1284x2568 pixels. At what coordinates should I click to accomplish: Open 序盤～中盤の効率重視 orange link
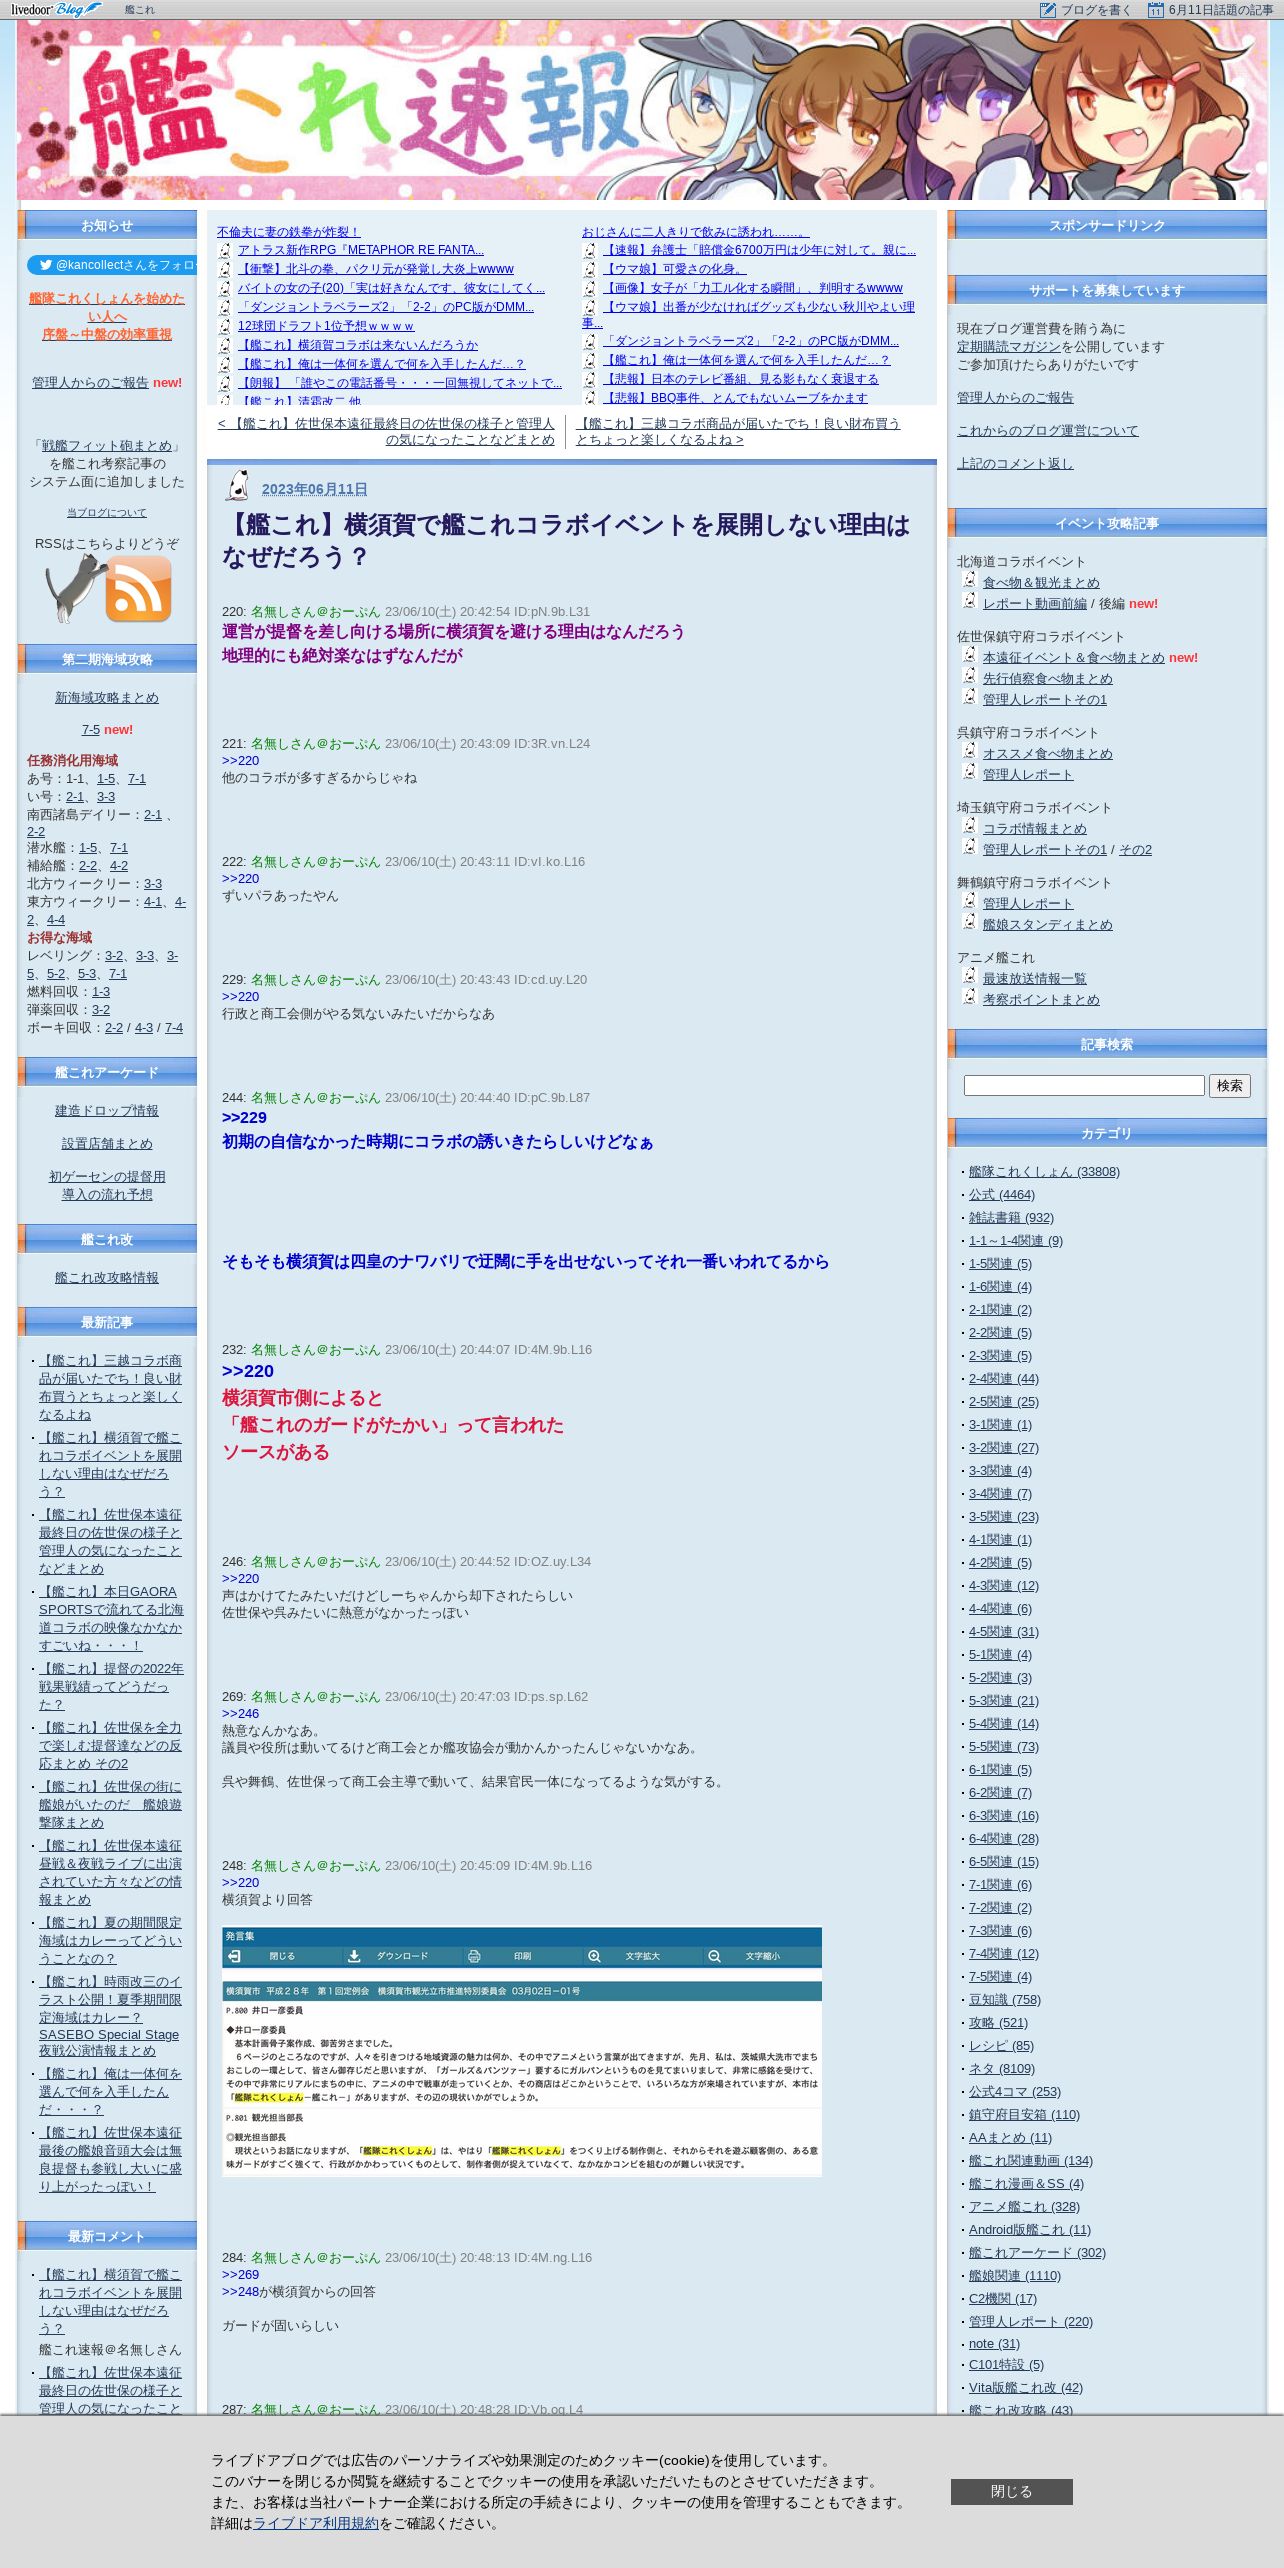point(107,335)
